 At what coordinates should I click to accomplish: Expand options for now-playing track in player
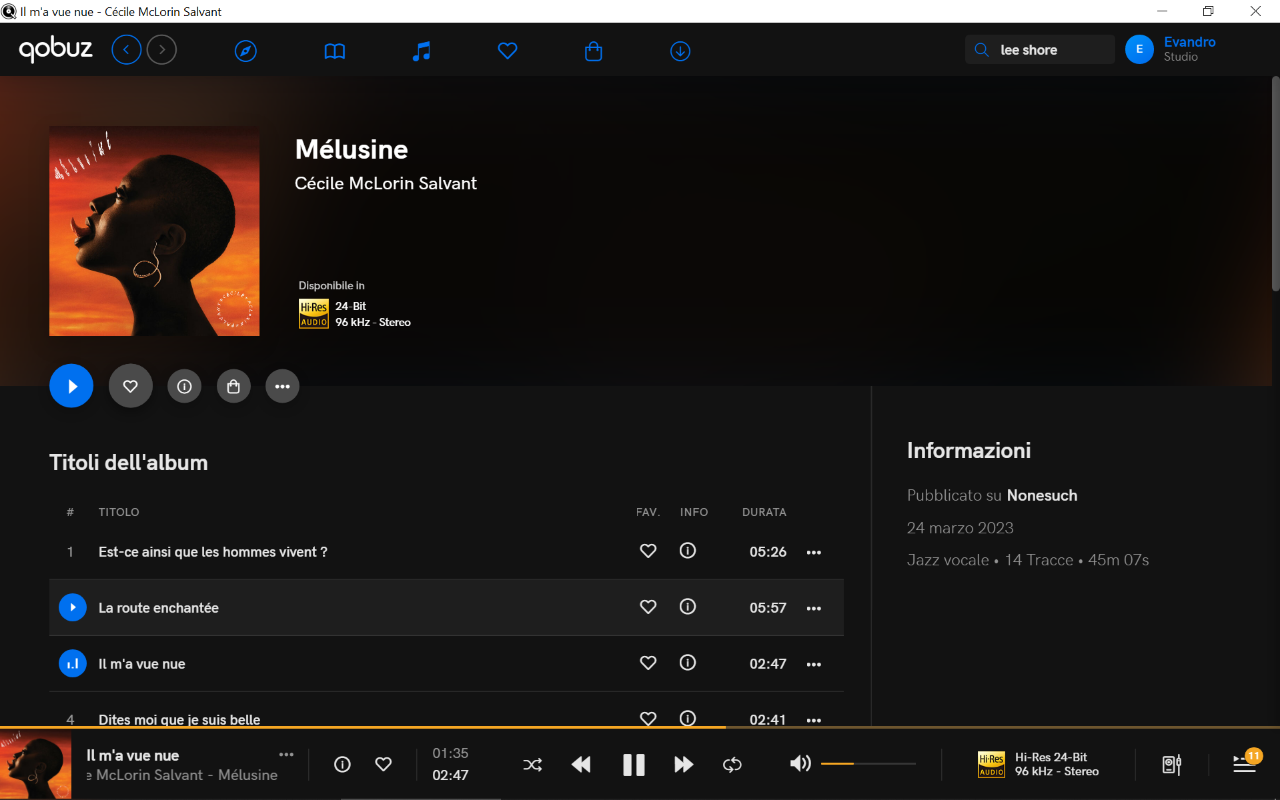(287, 755)
